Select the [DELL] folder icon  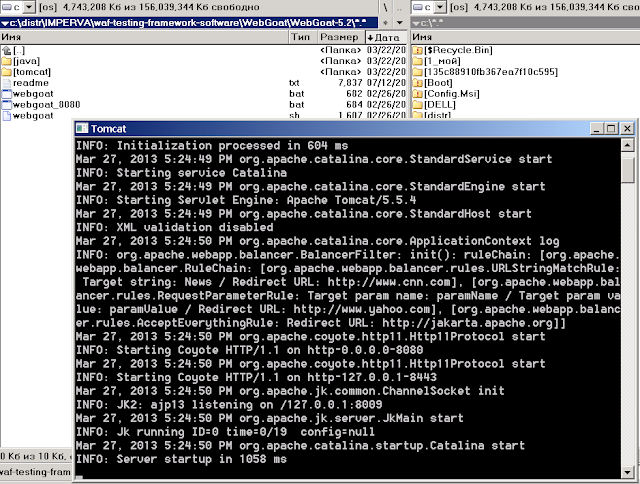click(x=417, y=105)
